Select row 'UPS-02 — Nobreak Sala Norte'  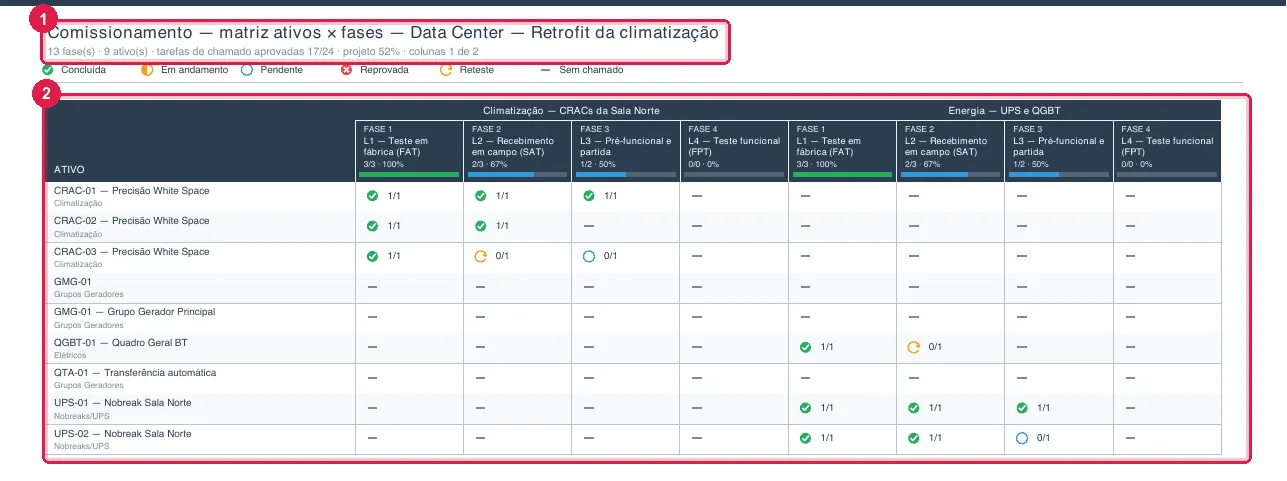point(634,439)
